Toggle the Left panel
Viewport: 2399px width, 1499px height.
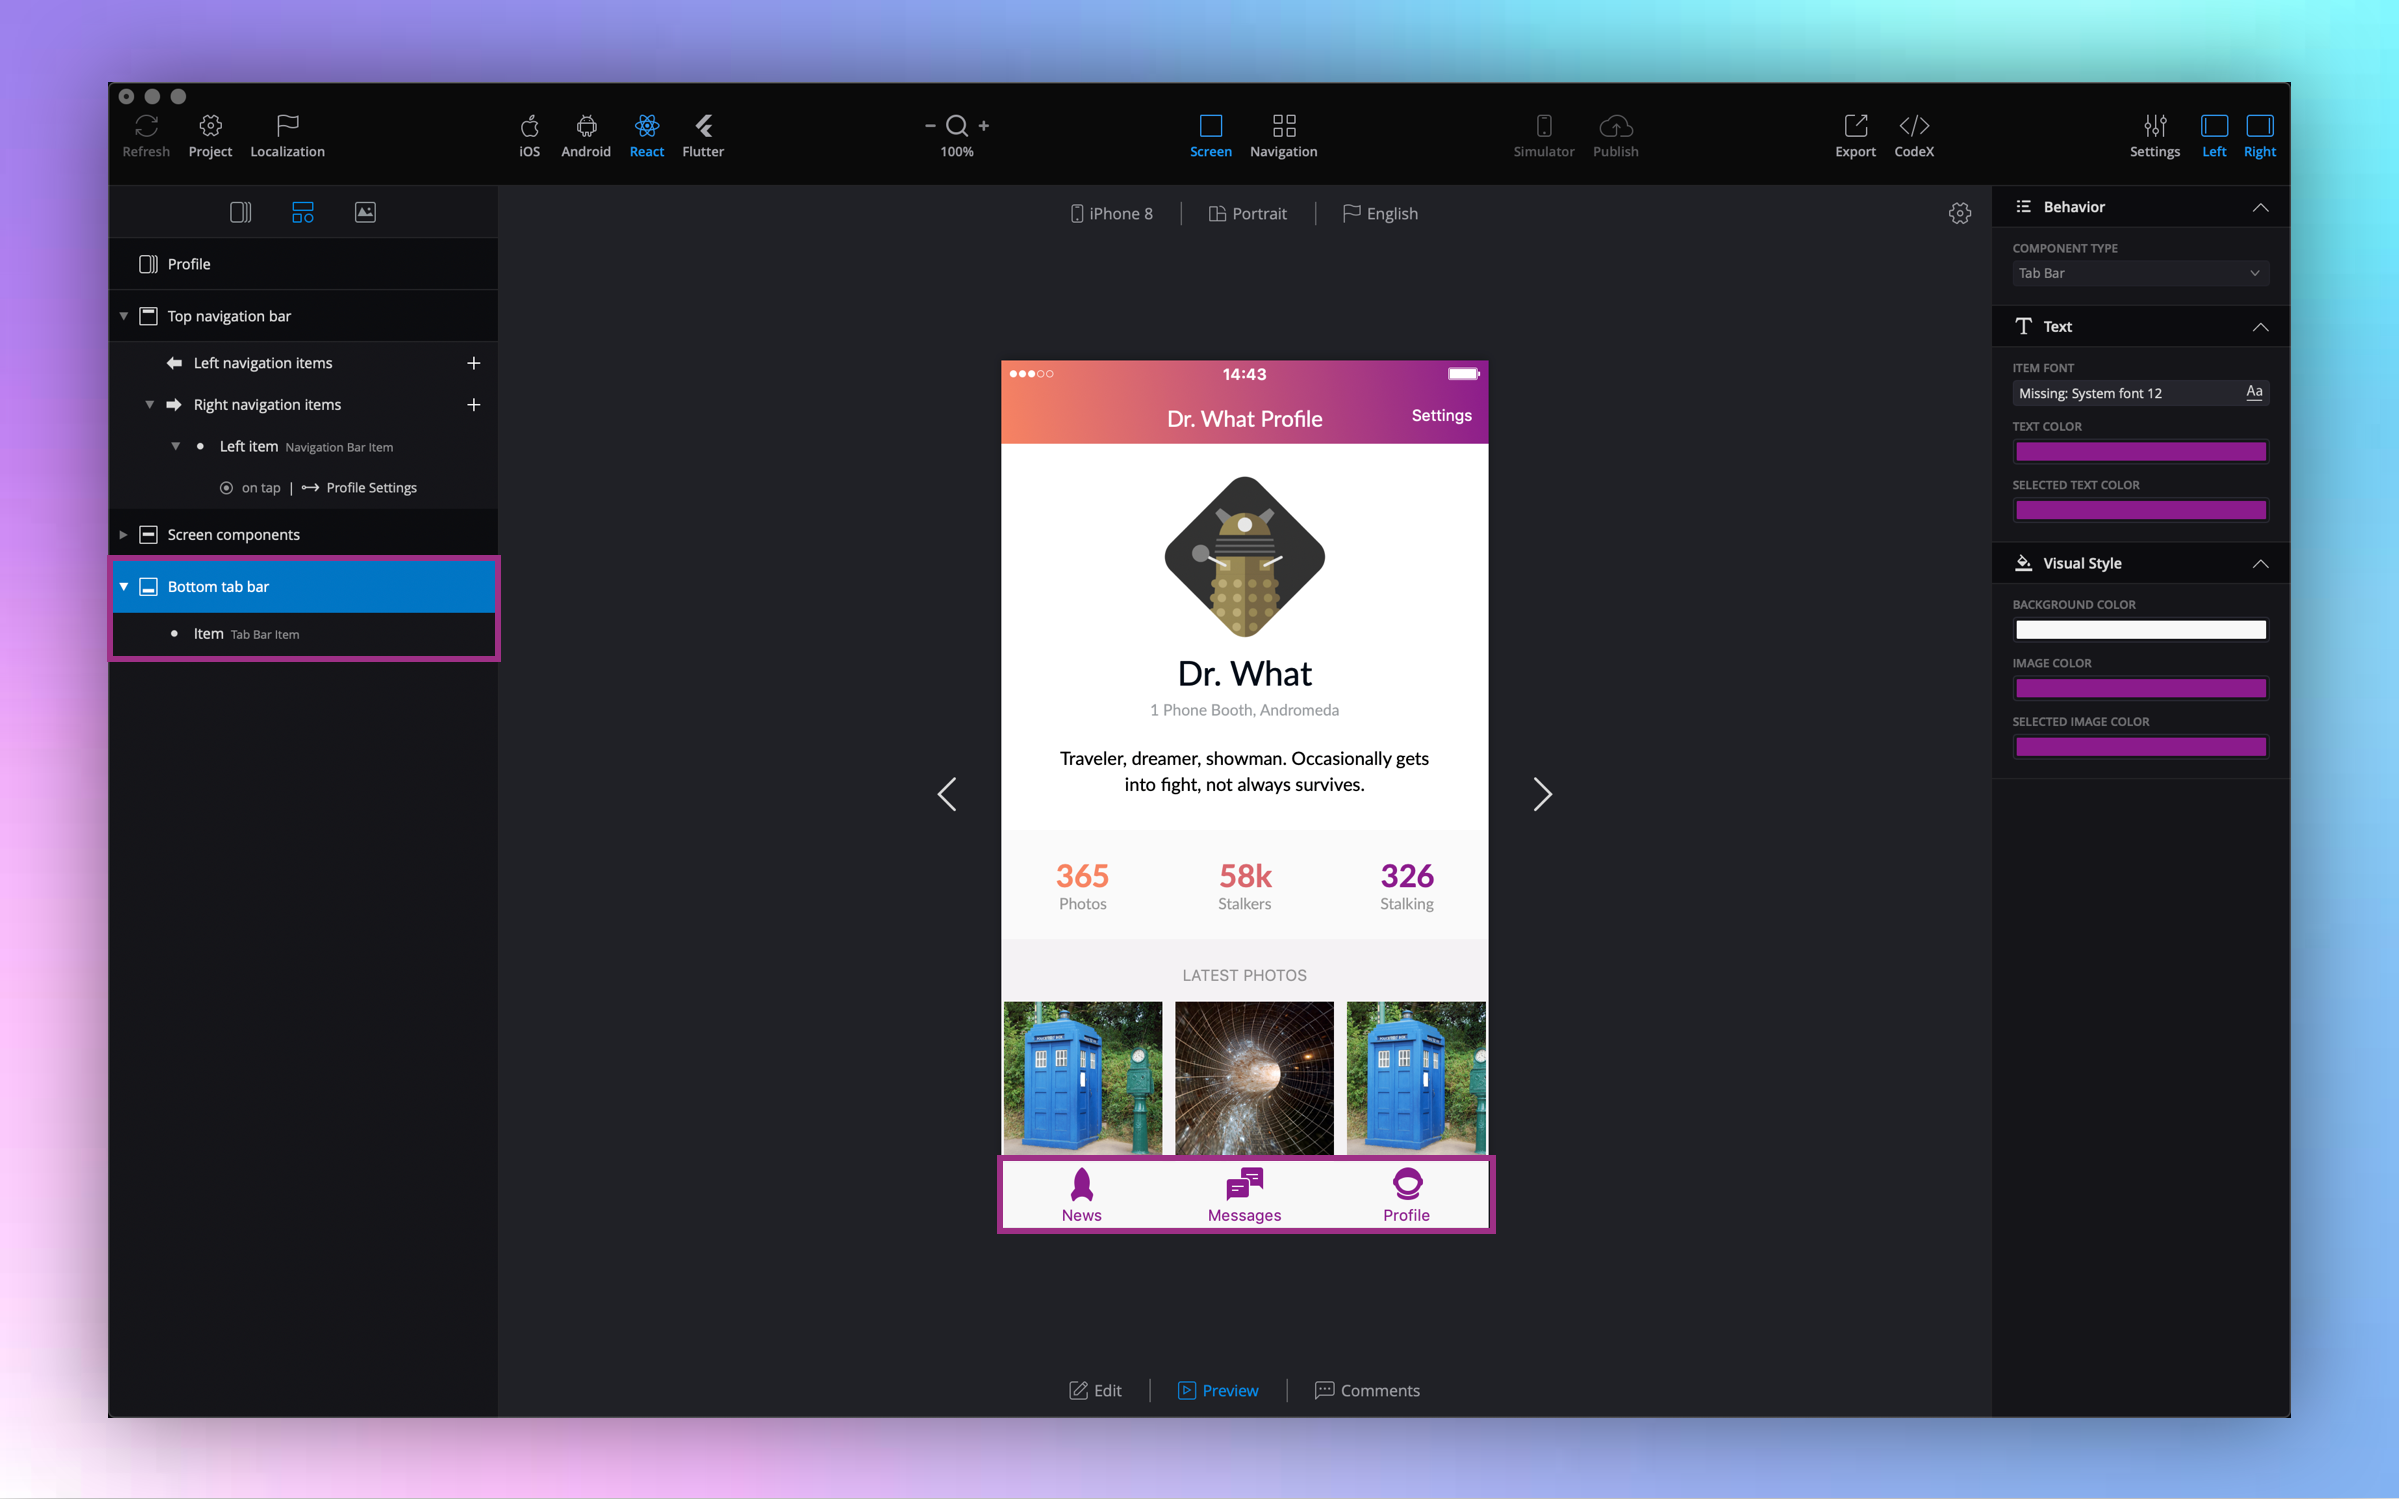tap(2214, 135)
